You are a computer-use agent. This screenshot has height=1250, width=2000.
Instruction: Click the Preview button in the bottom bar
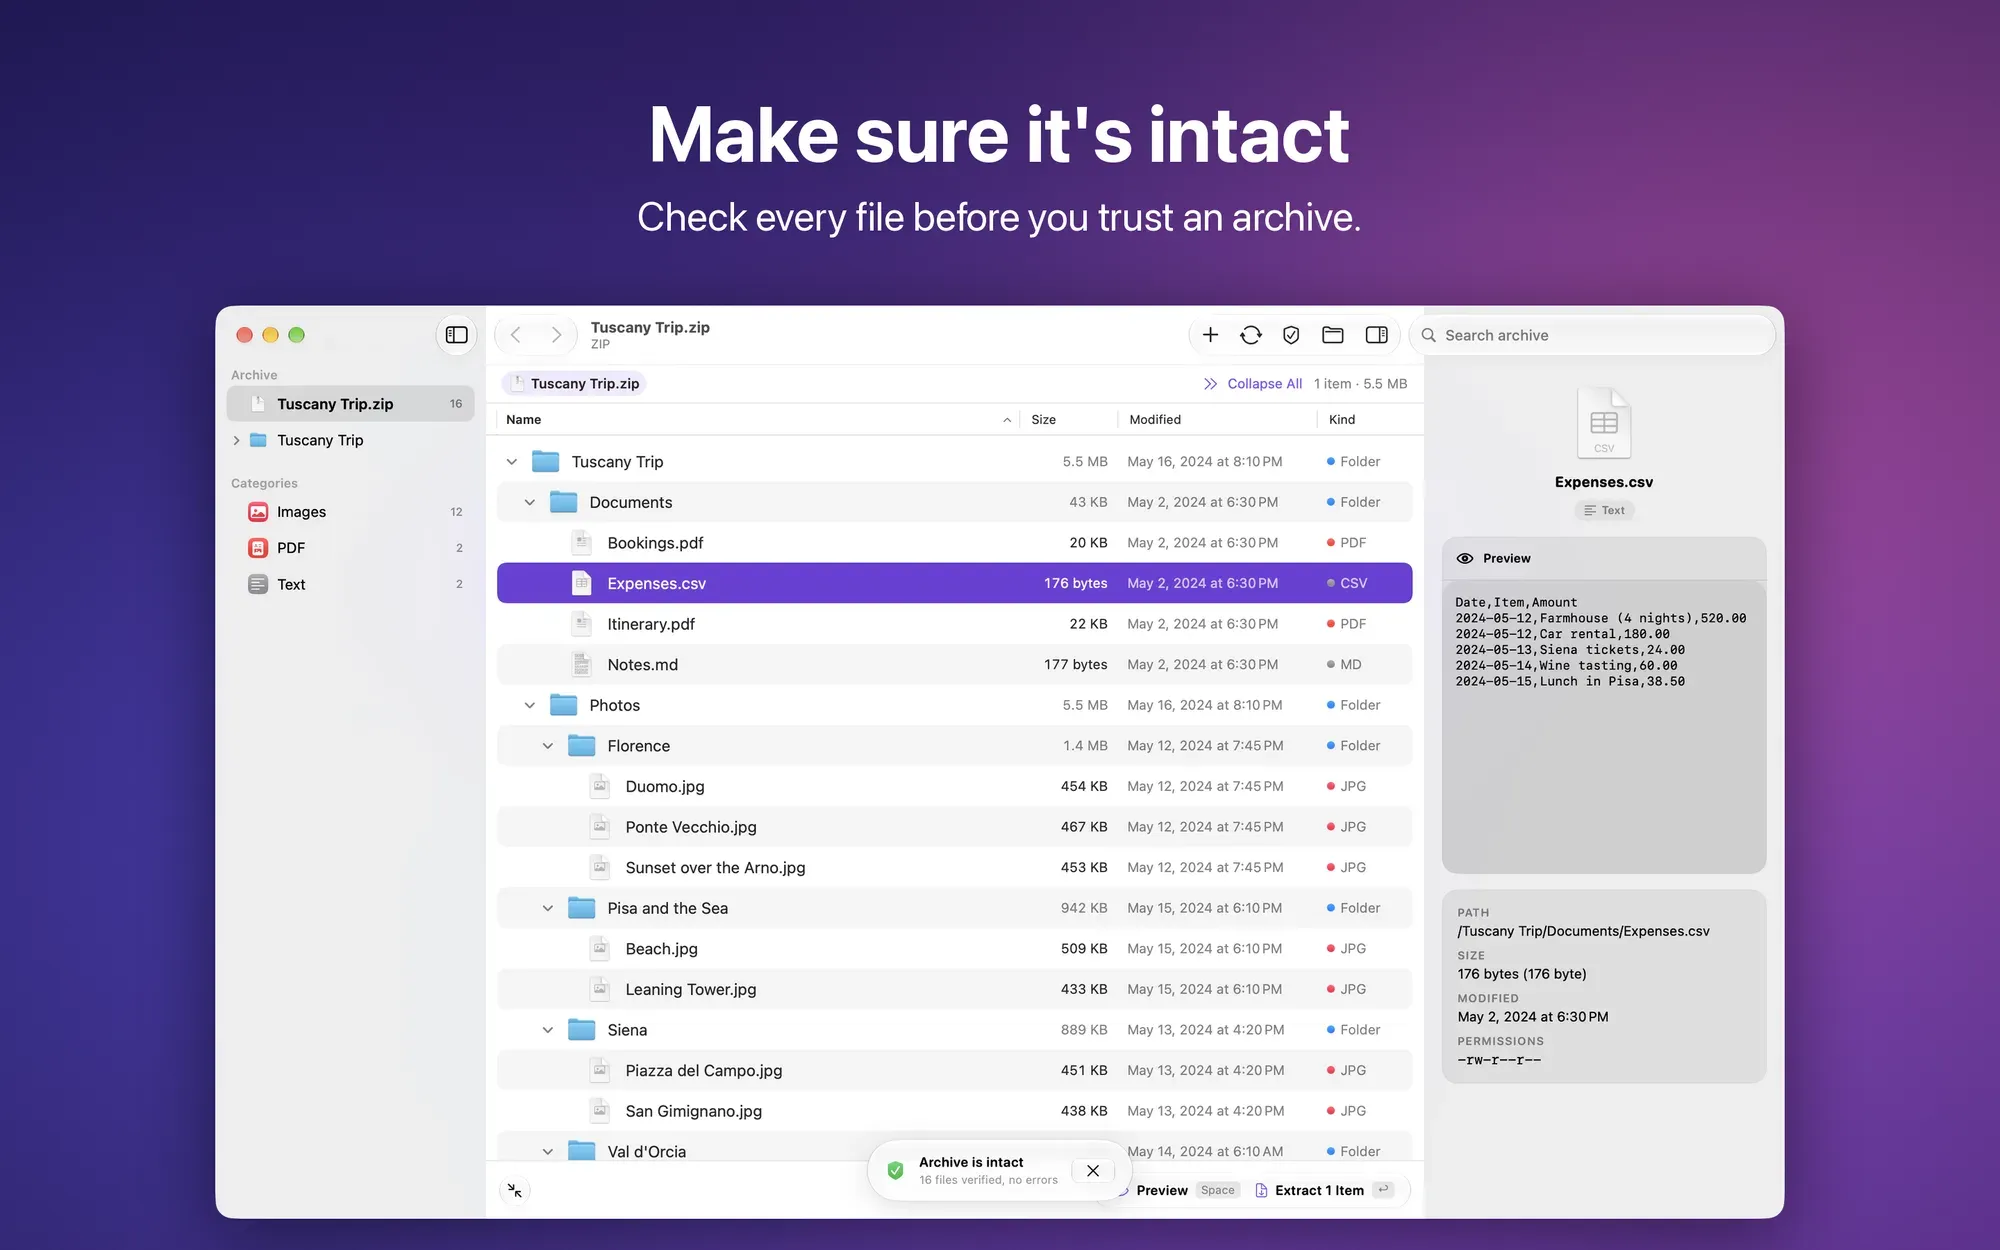tap(1178, 1190)
